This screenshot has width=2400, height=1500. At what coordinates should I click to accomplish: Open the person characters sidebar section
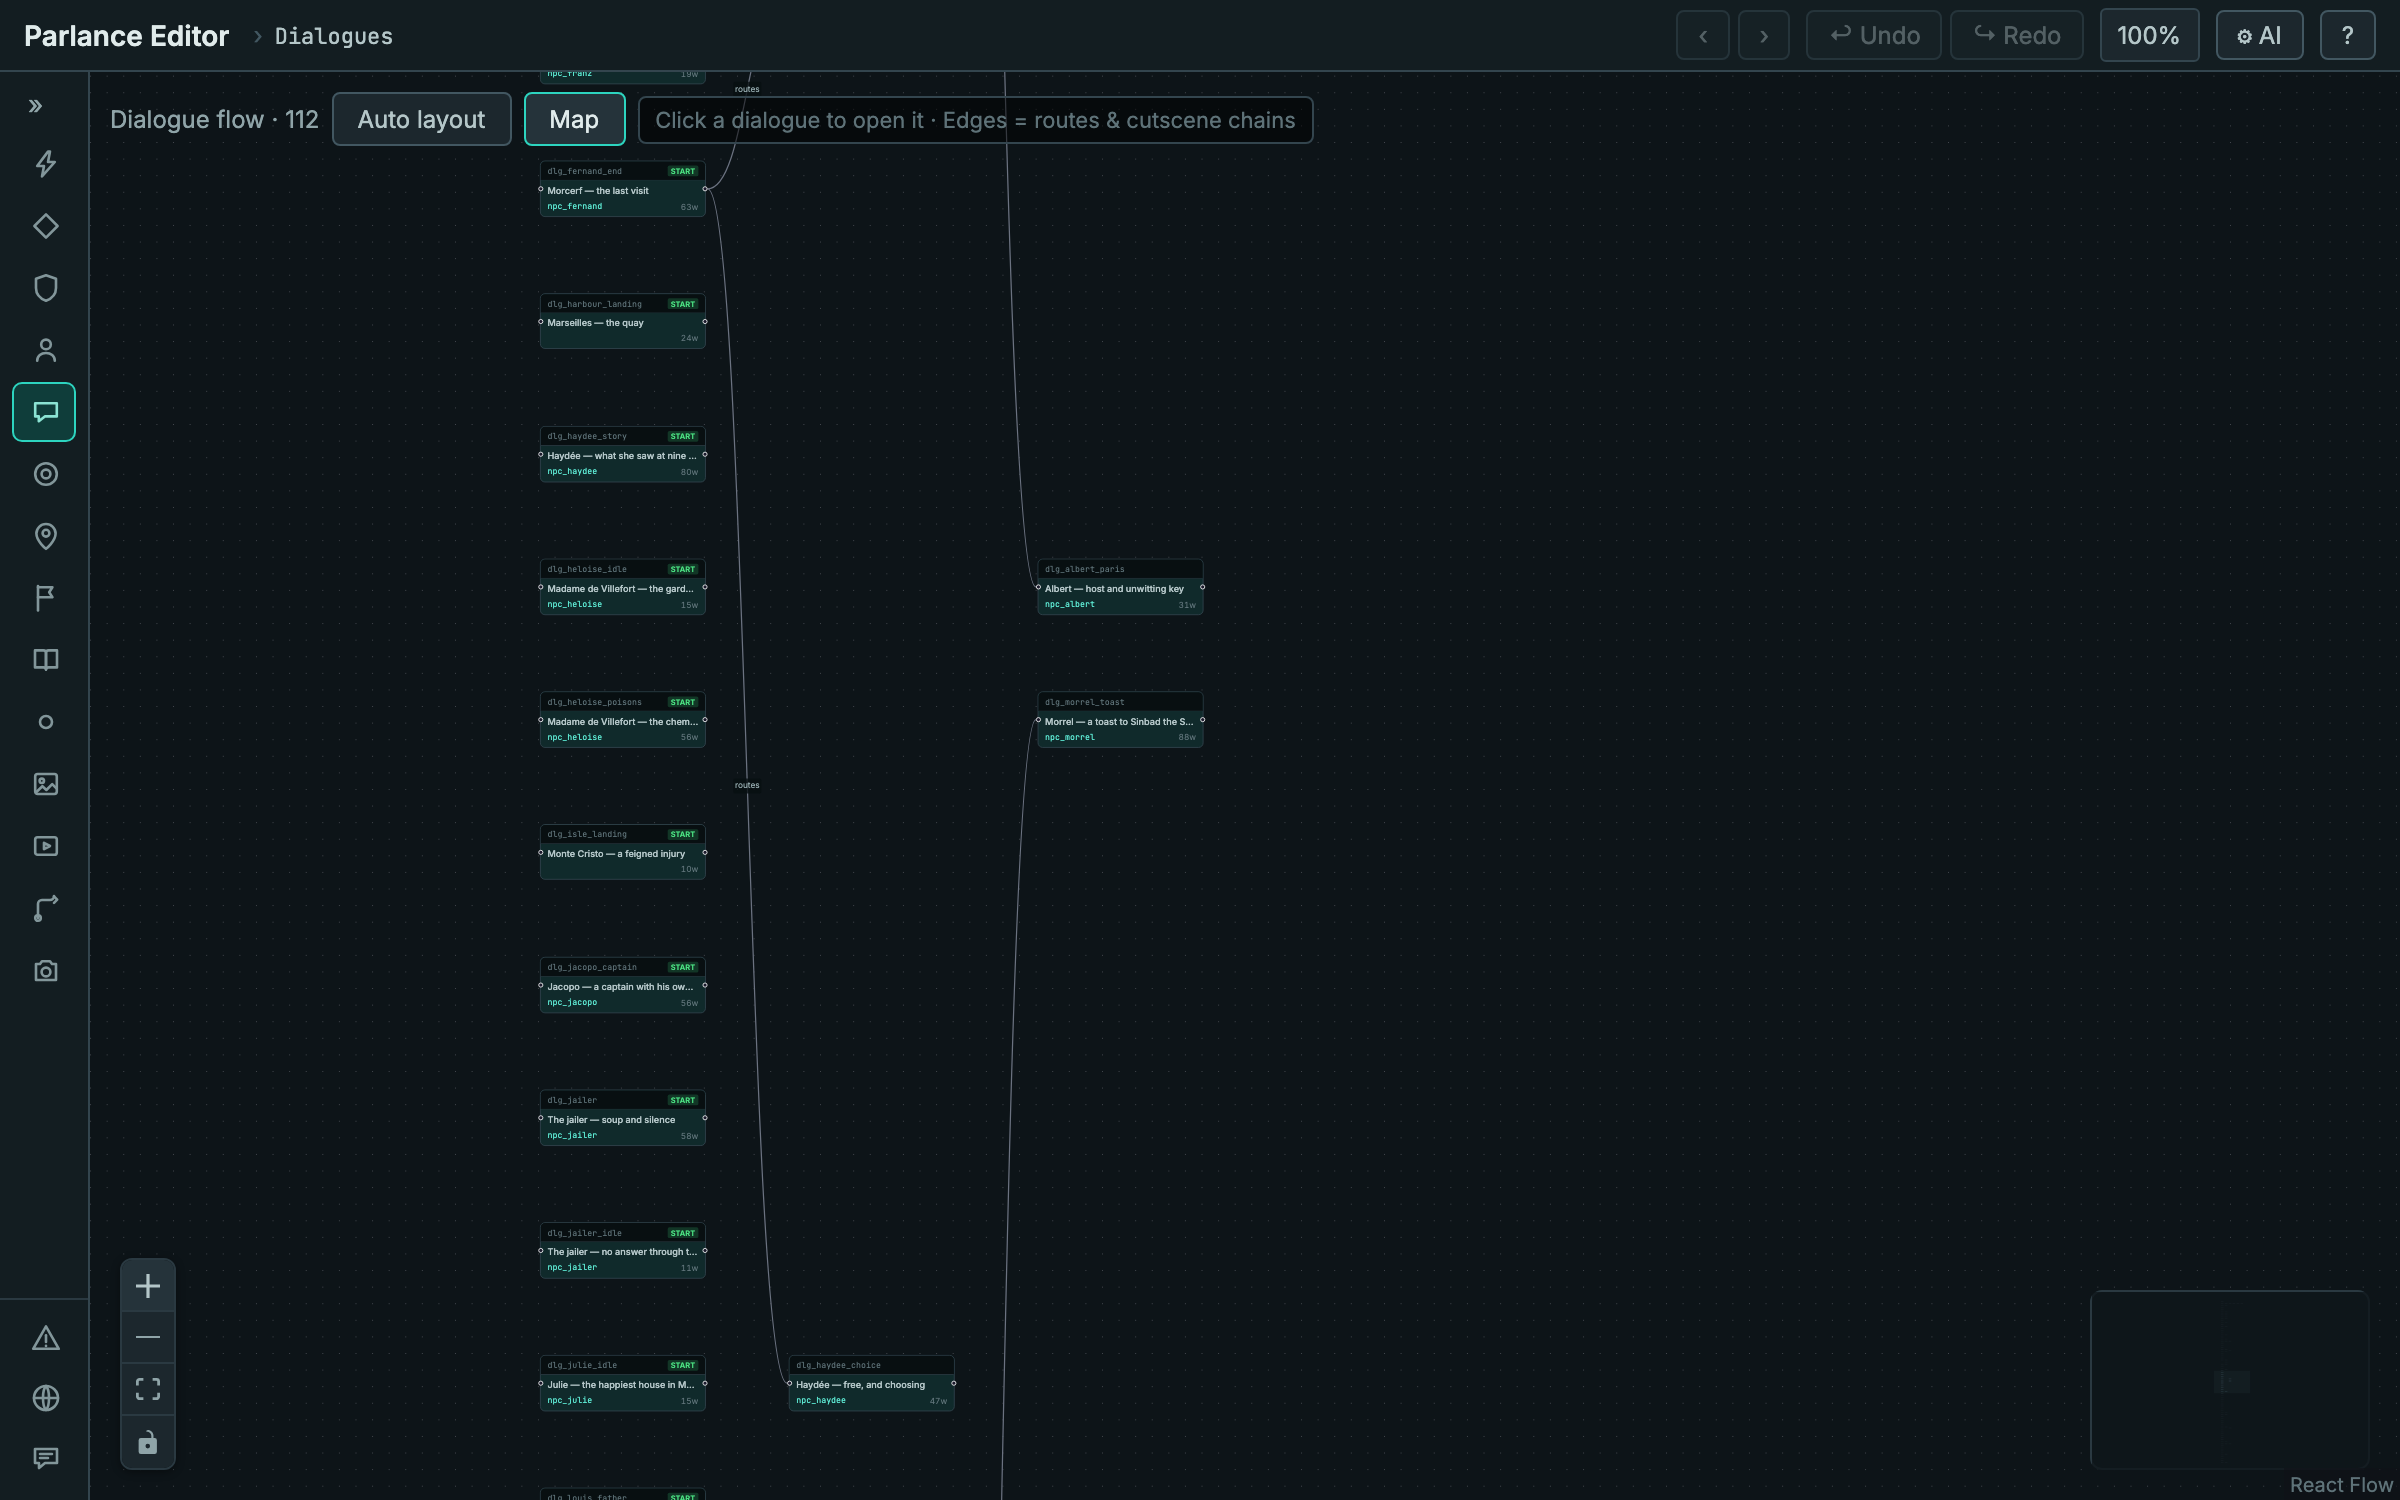[45, 350]
